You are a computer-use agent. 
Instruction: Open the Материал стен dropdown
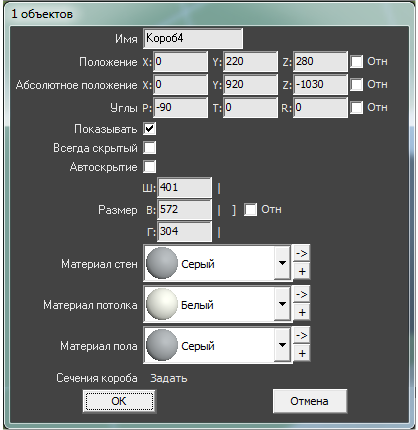click(x=282, y=263)
